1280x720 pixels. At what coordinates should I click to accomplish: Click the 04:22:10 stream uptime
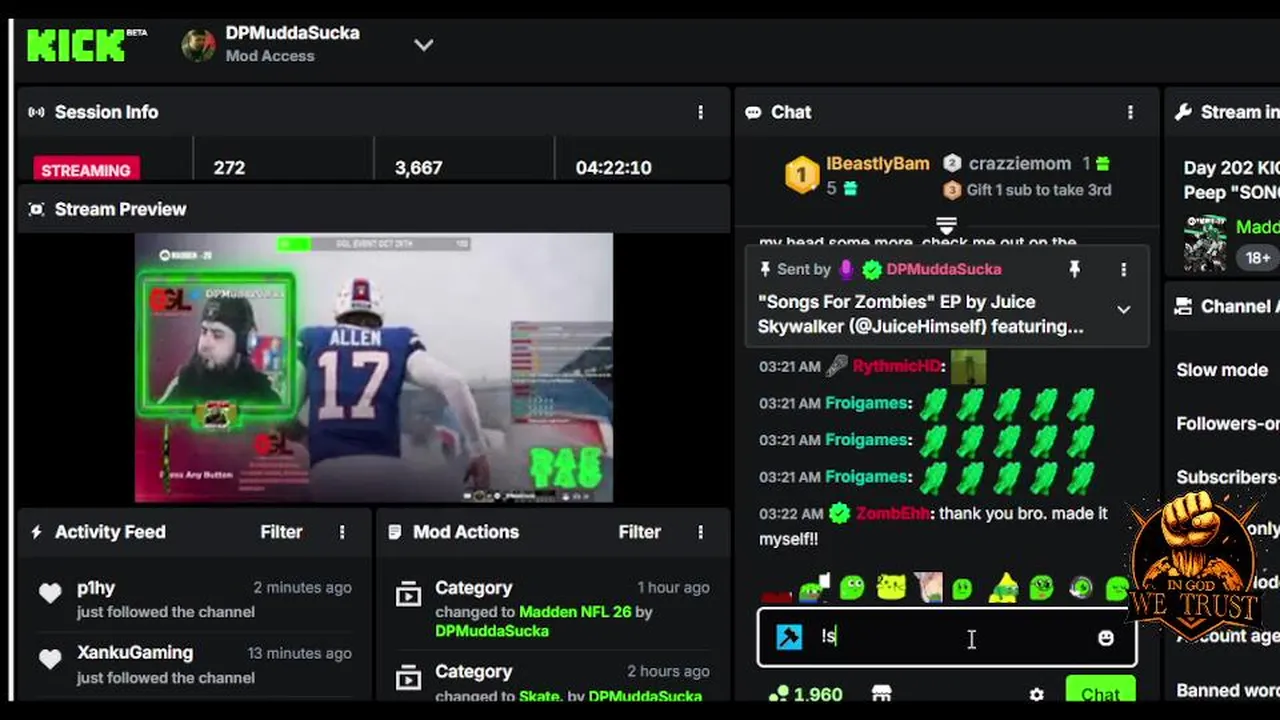(613, 168)
